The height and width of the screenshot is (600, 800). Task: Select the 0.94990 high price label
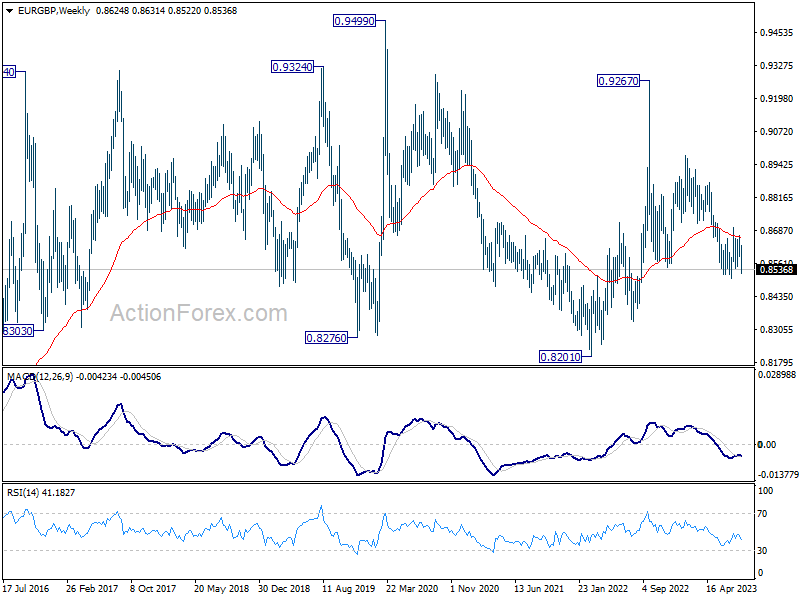354,21
